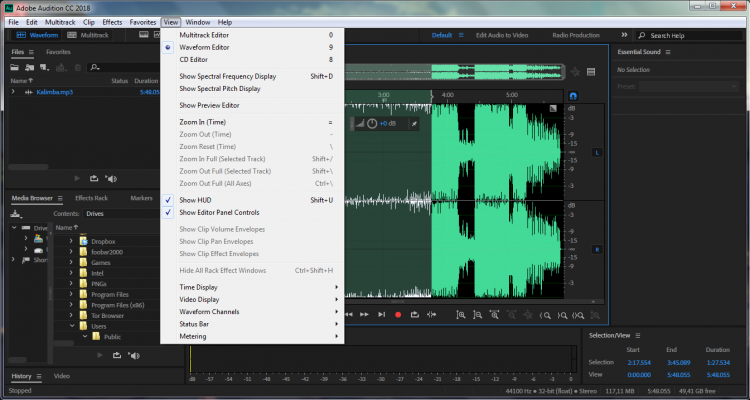
Task: Click Skip Selection icon in transport
Action: (432, 315)
